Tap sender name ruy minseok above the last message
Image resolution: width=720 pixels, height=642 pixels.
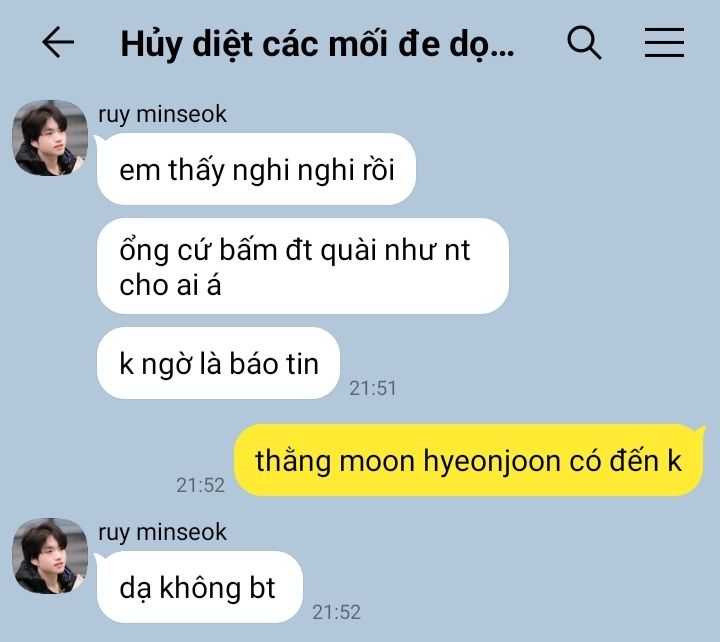click(x=163, y=532)
